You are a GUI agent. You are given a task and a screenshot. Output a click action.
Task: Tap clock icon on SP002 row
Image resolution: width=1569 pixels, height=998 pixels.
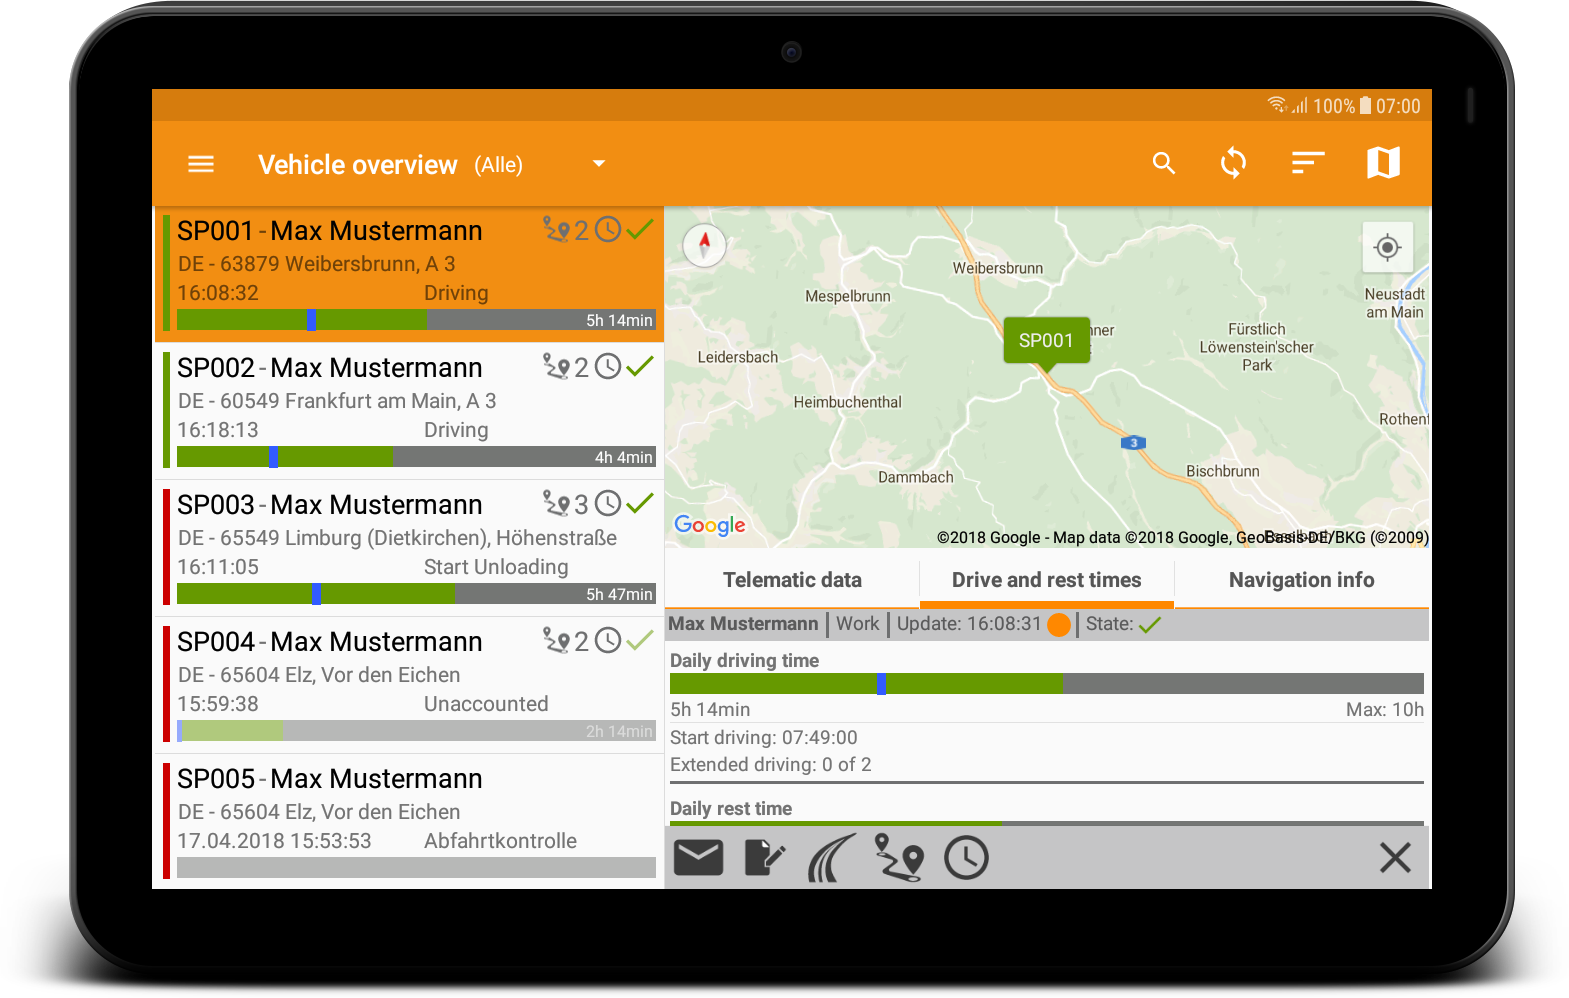pyautogui.click(x=608, y=367)
